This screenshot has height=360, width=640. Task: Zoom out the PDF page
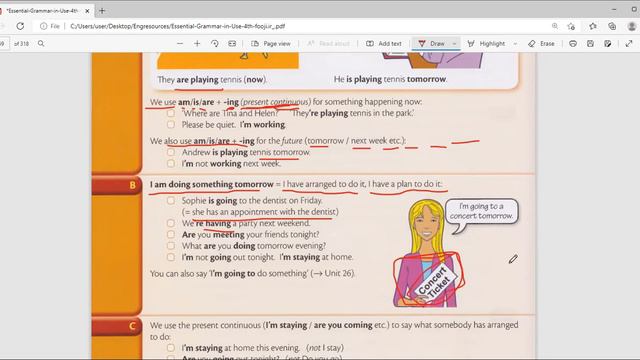pyautogui.click(x=180, y=43)
